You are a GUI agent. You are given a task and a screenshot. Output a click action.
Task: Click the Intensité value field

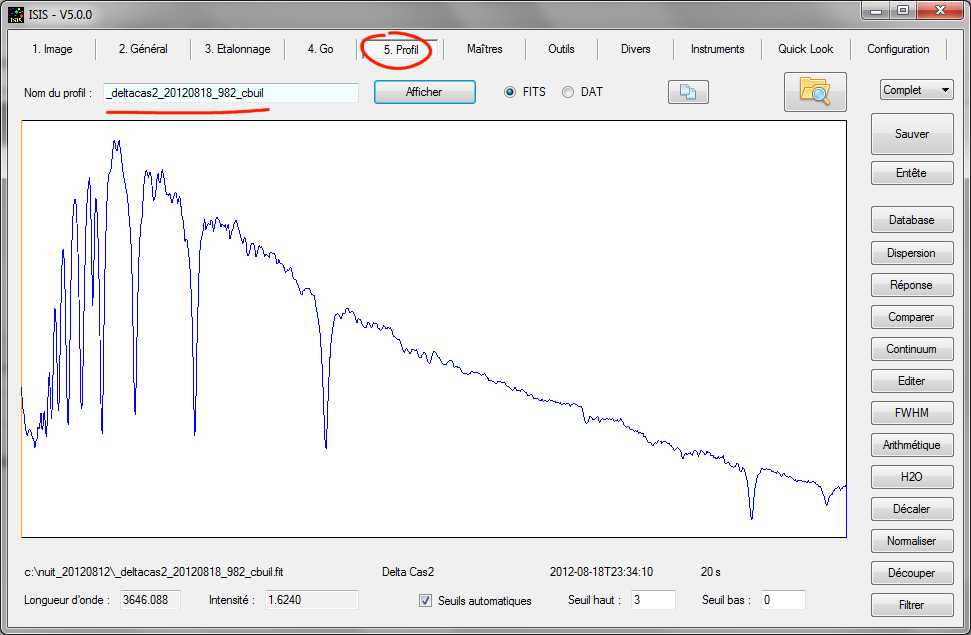tap(311, 600)
